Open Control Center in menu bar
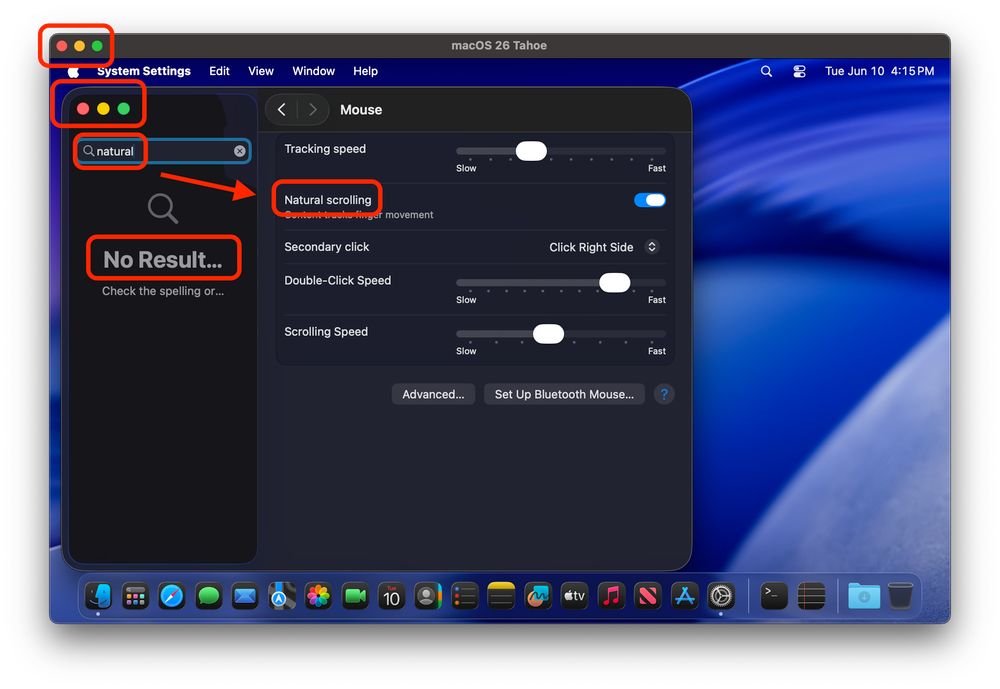Image resolution: width=1000 pixels, height=689 pixels. [x=799, y=71]
